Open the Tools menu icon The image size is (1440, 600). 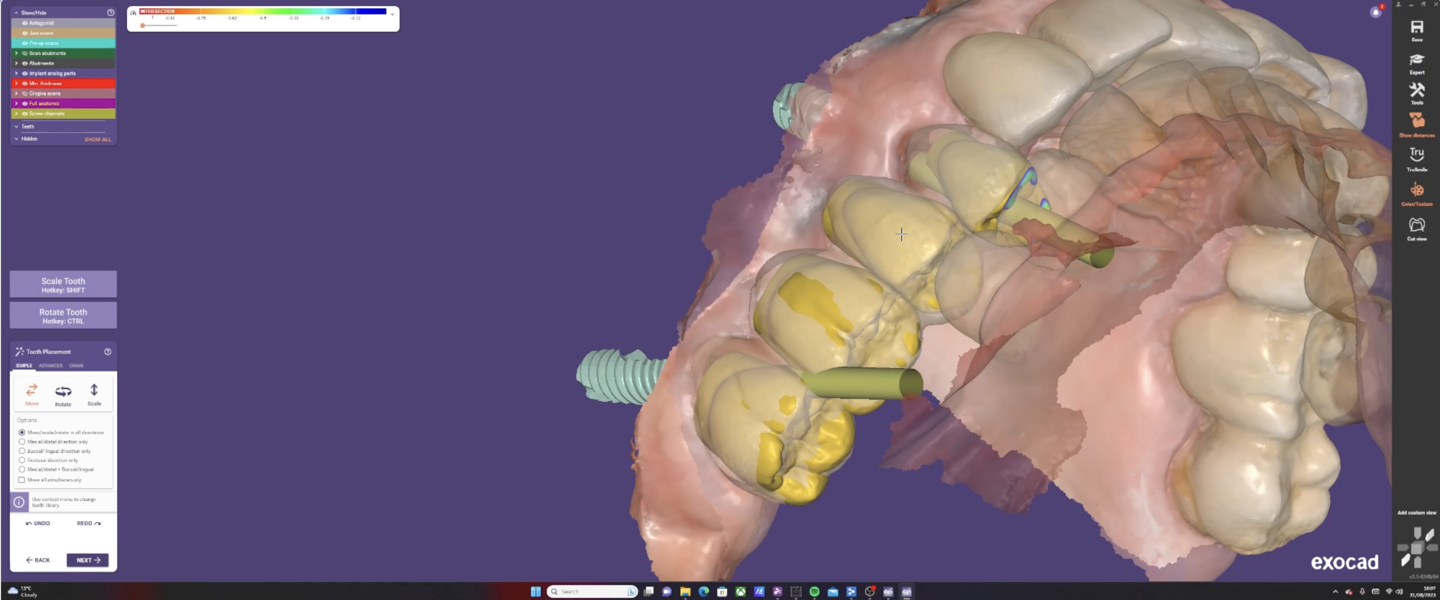1416,92
